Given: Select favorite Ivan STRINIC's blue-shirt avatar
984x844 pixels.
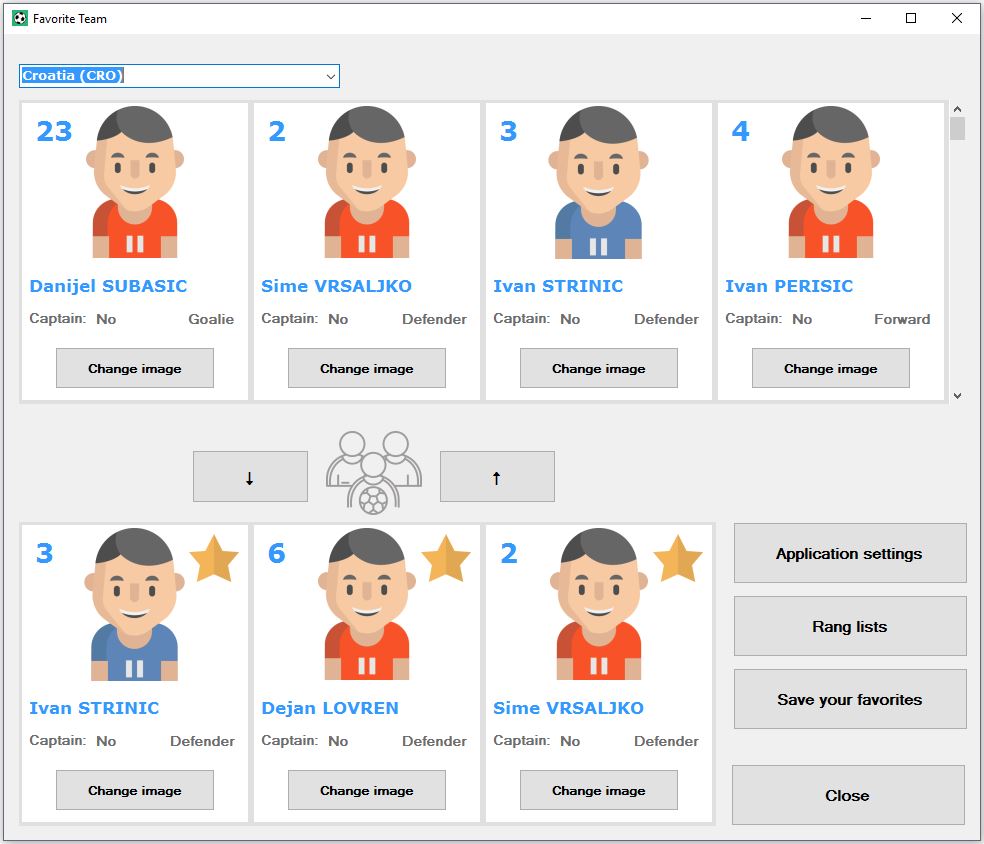Looking at the screenshot, I should pyautogui.click(x=135, y=604).
